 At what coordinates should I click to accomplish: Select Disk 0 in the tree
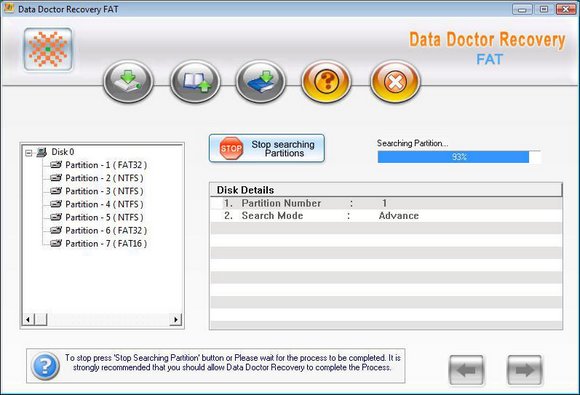(63, 152)
